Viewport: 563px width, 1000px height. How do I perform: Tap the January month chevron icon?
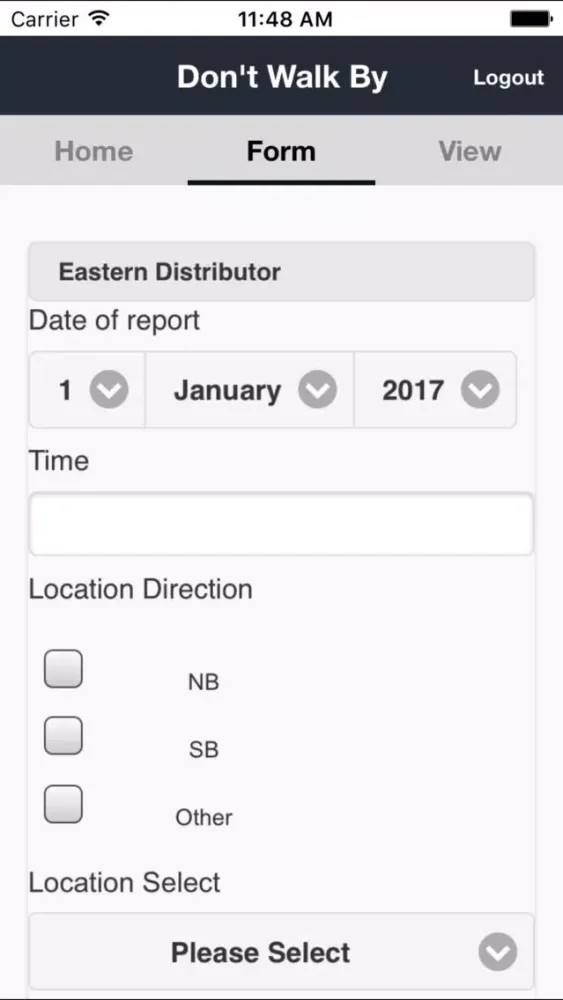pos(318,390)
